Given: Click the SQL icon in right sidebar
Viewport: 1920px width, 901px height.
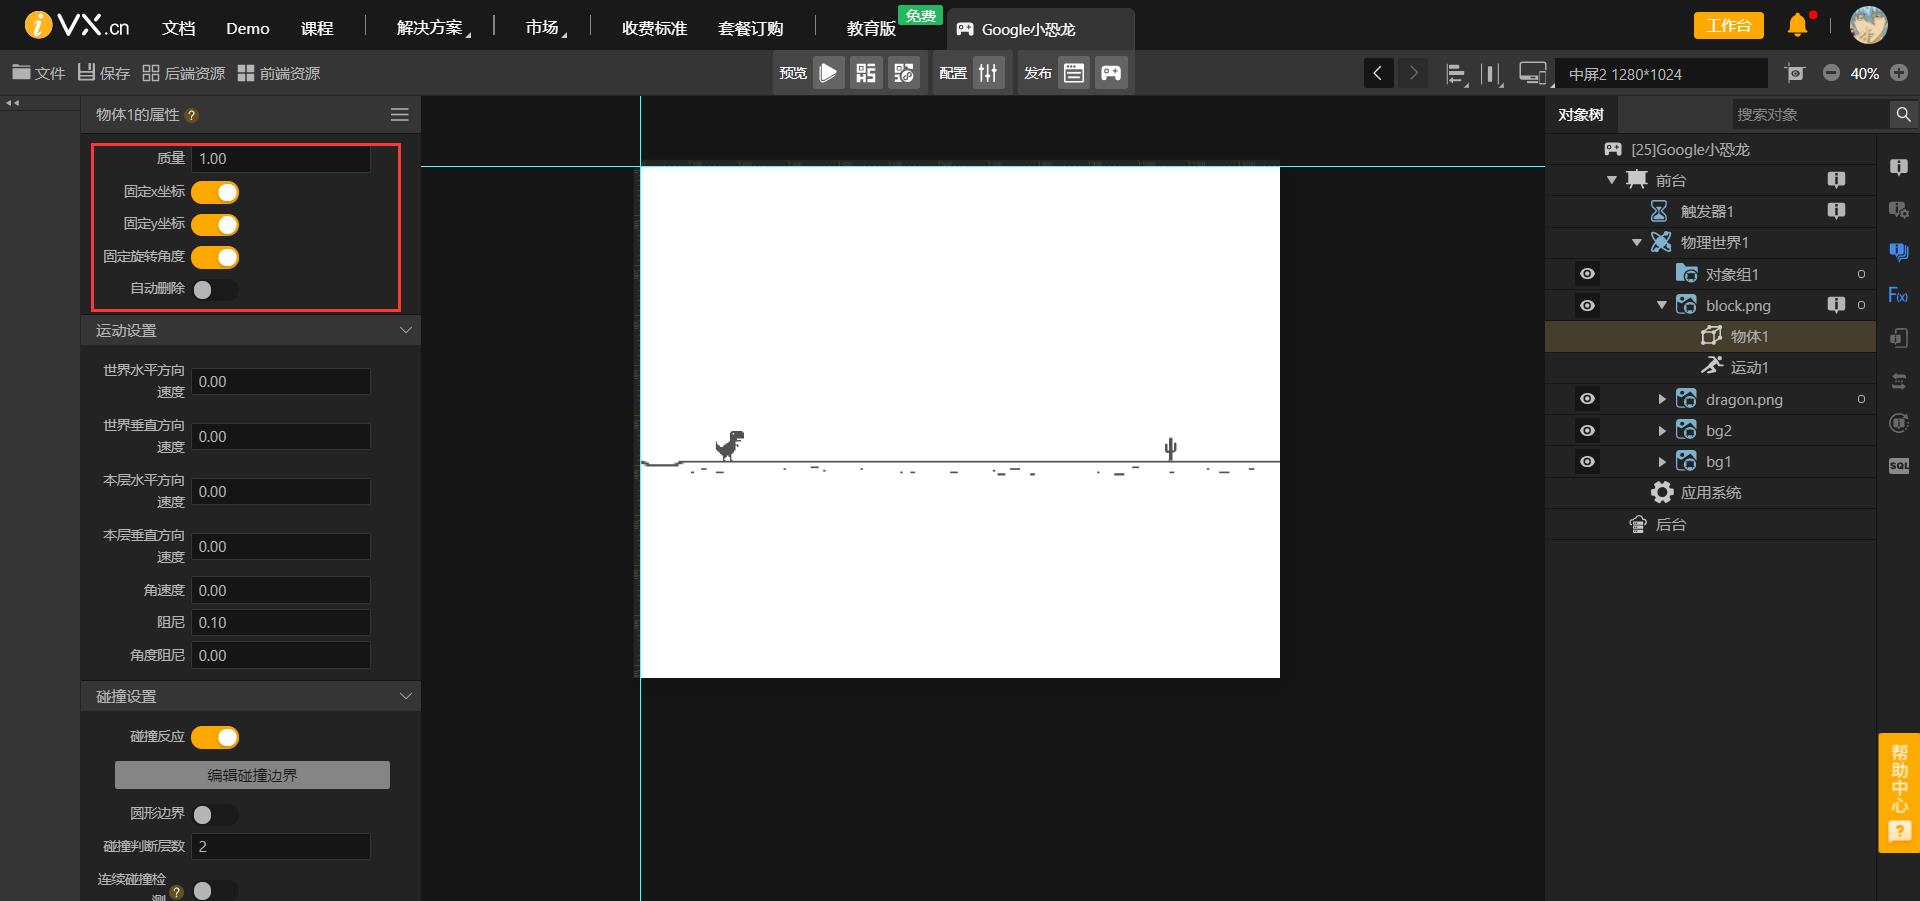Looking at the screenshot, I should [x=1899, y=466].
